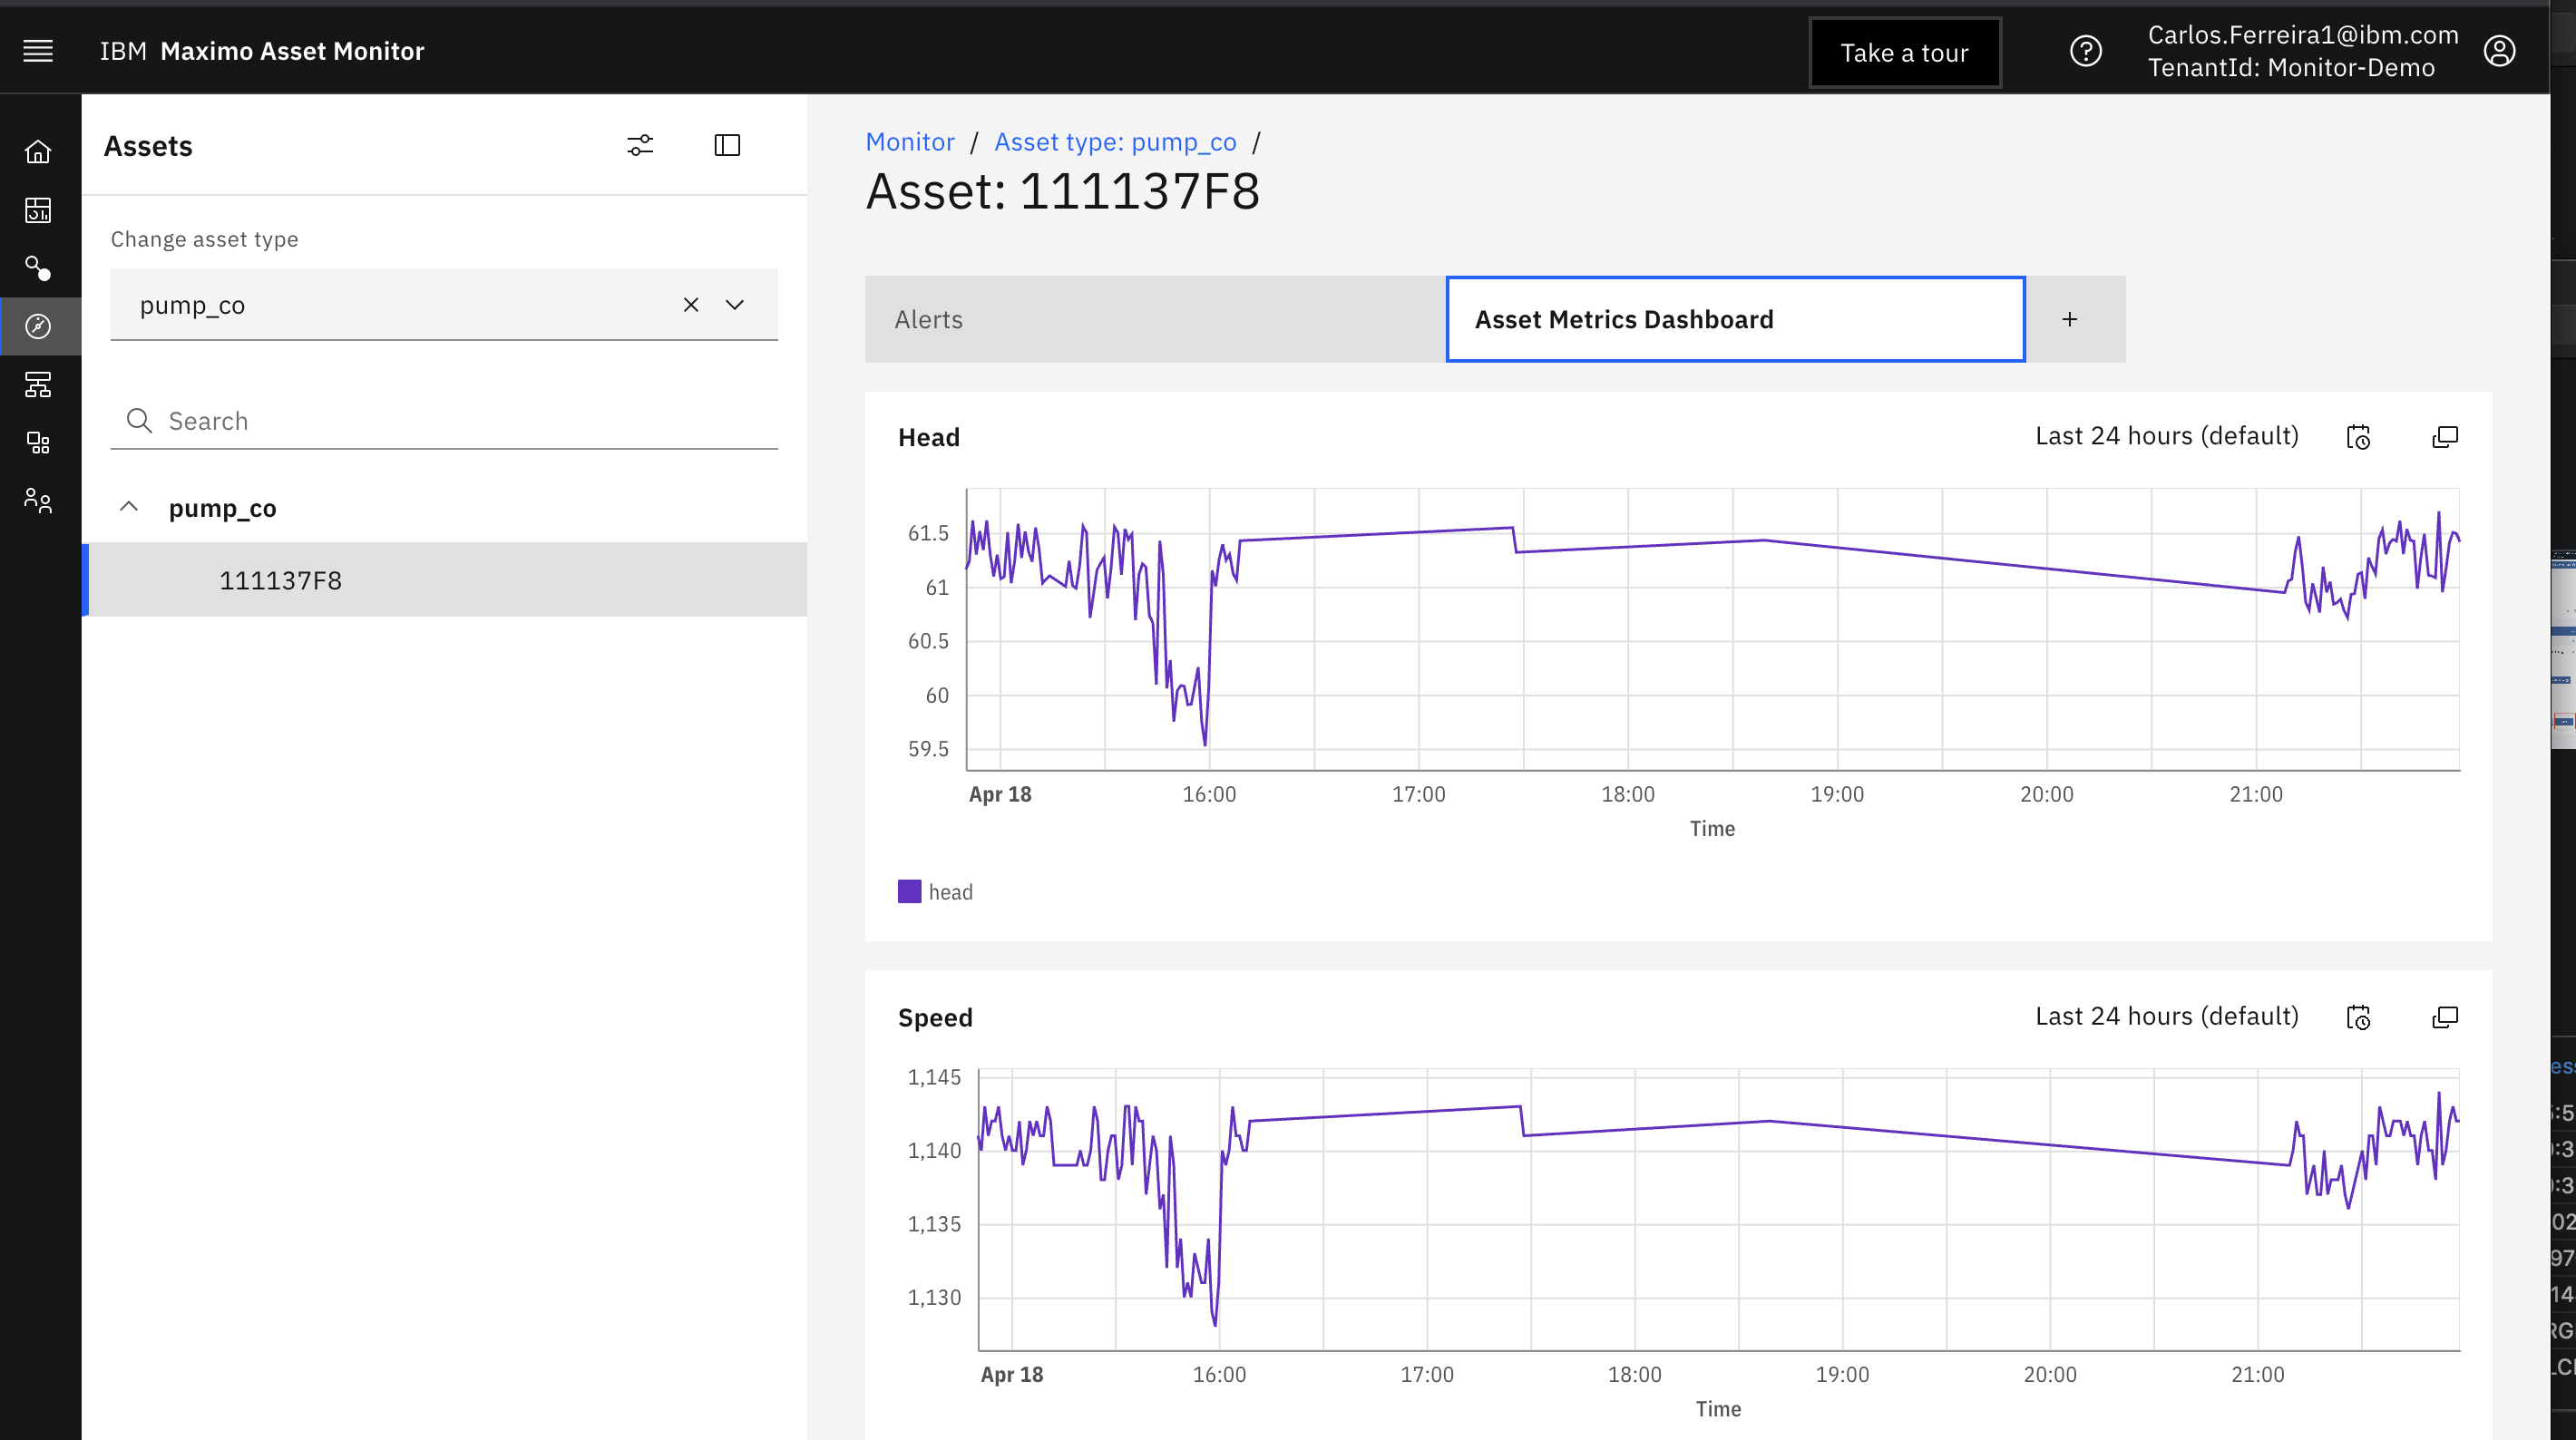Click the Head chart time range label

[2167, 436]
